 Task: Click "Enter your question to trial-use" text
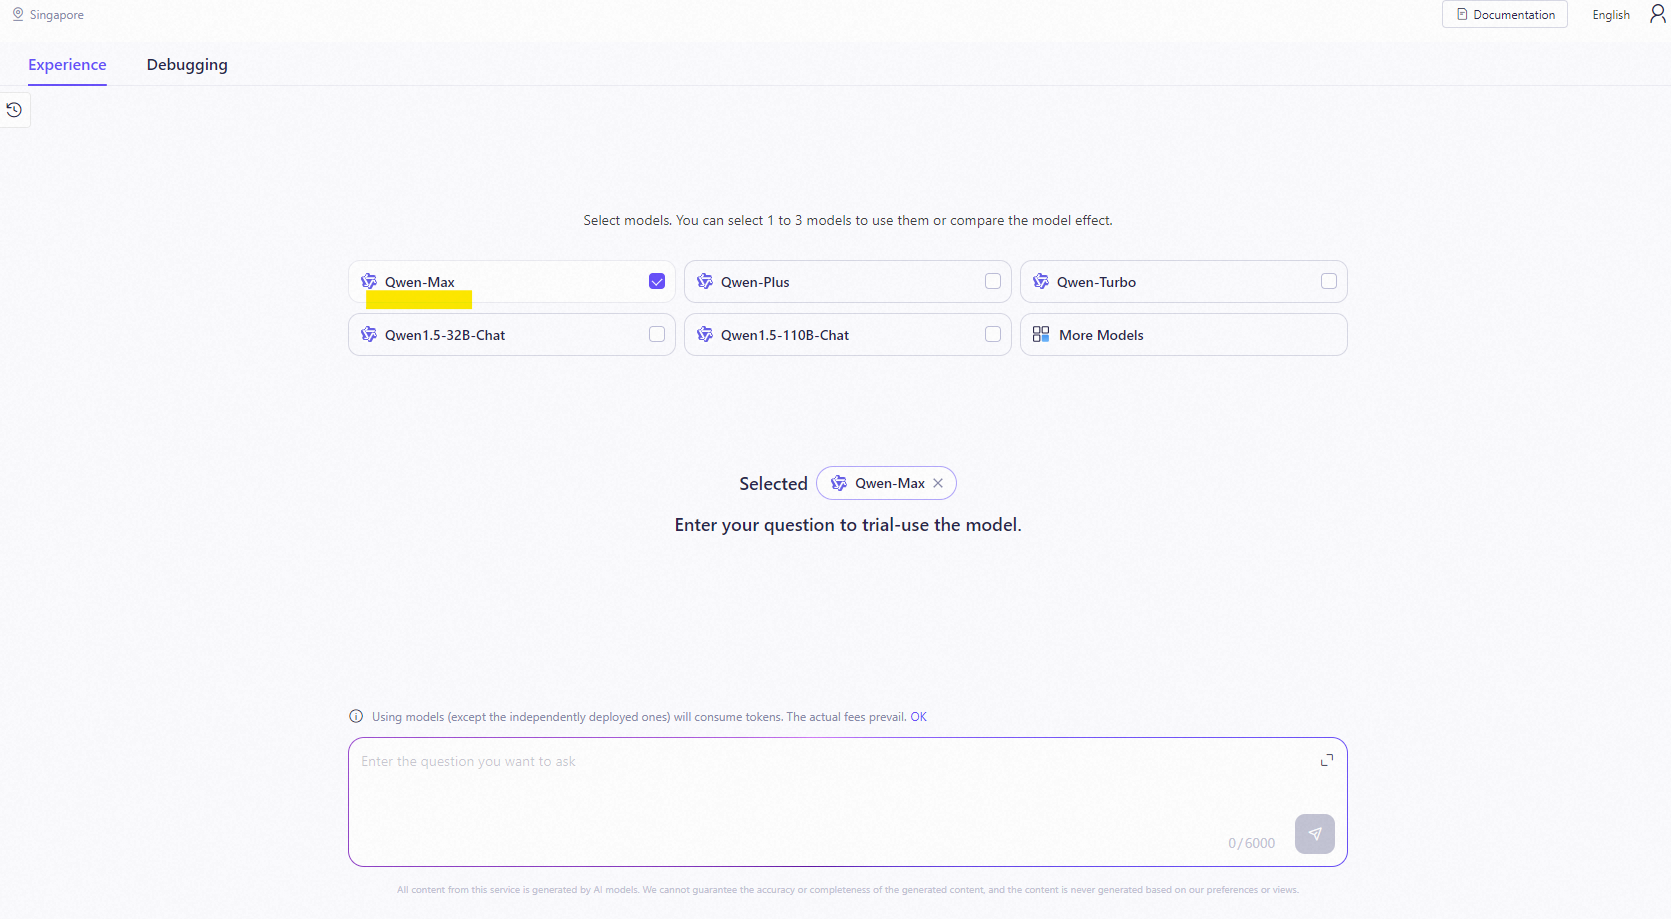click(x=848, y=525)
